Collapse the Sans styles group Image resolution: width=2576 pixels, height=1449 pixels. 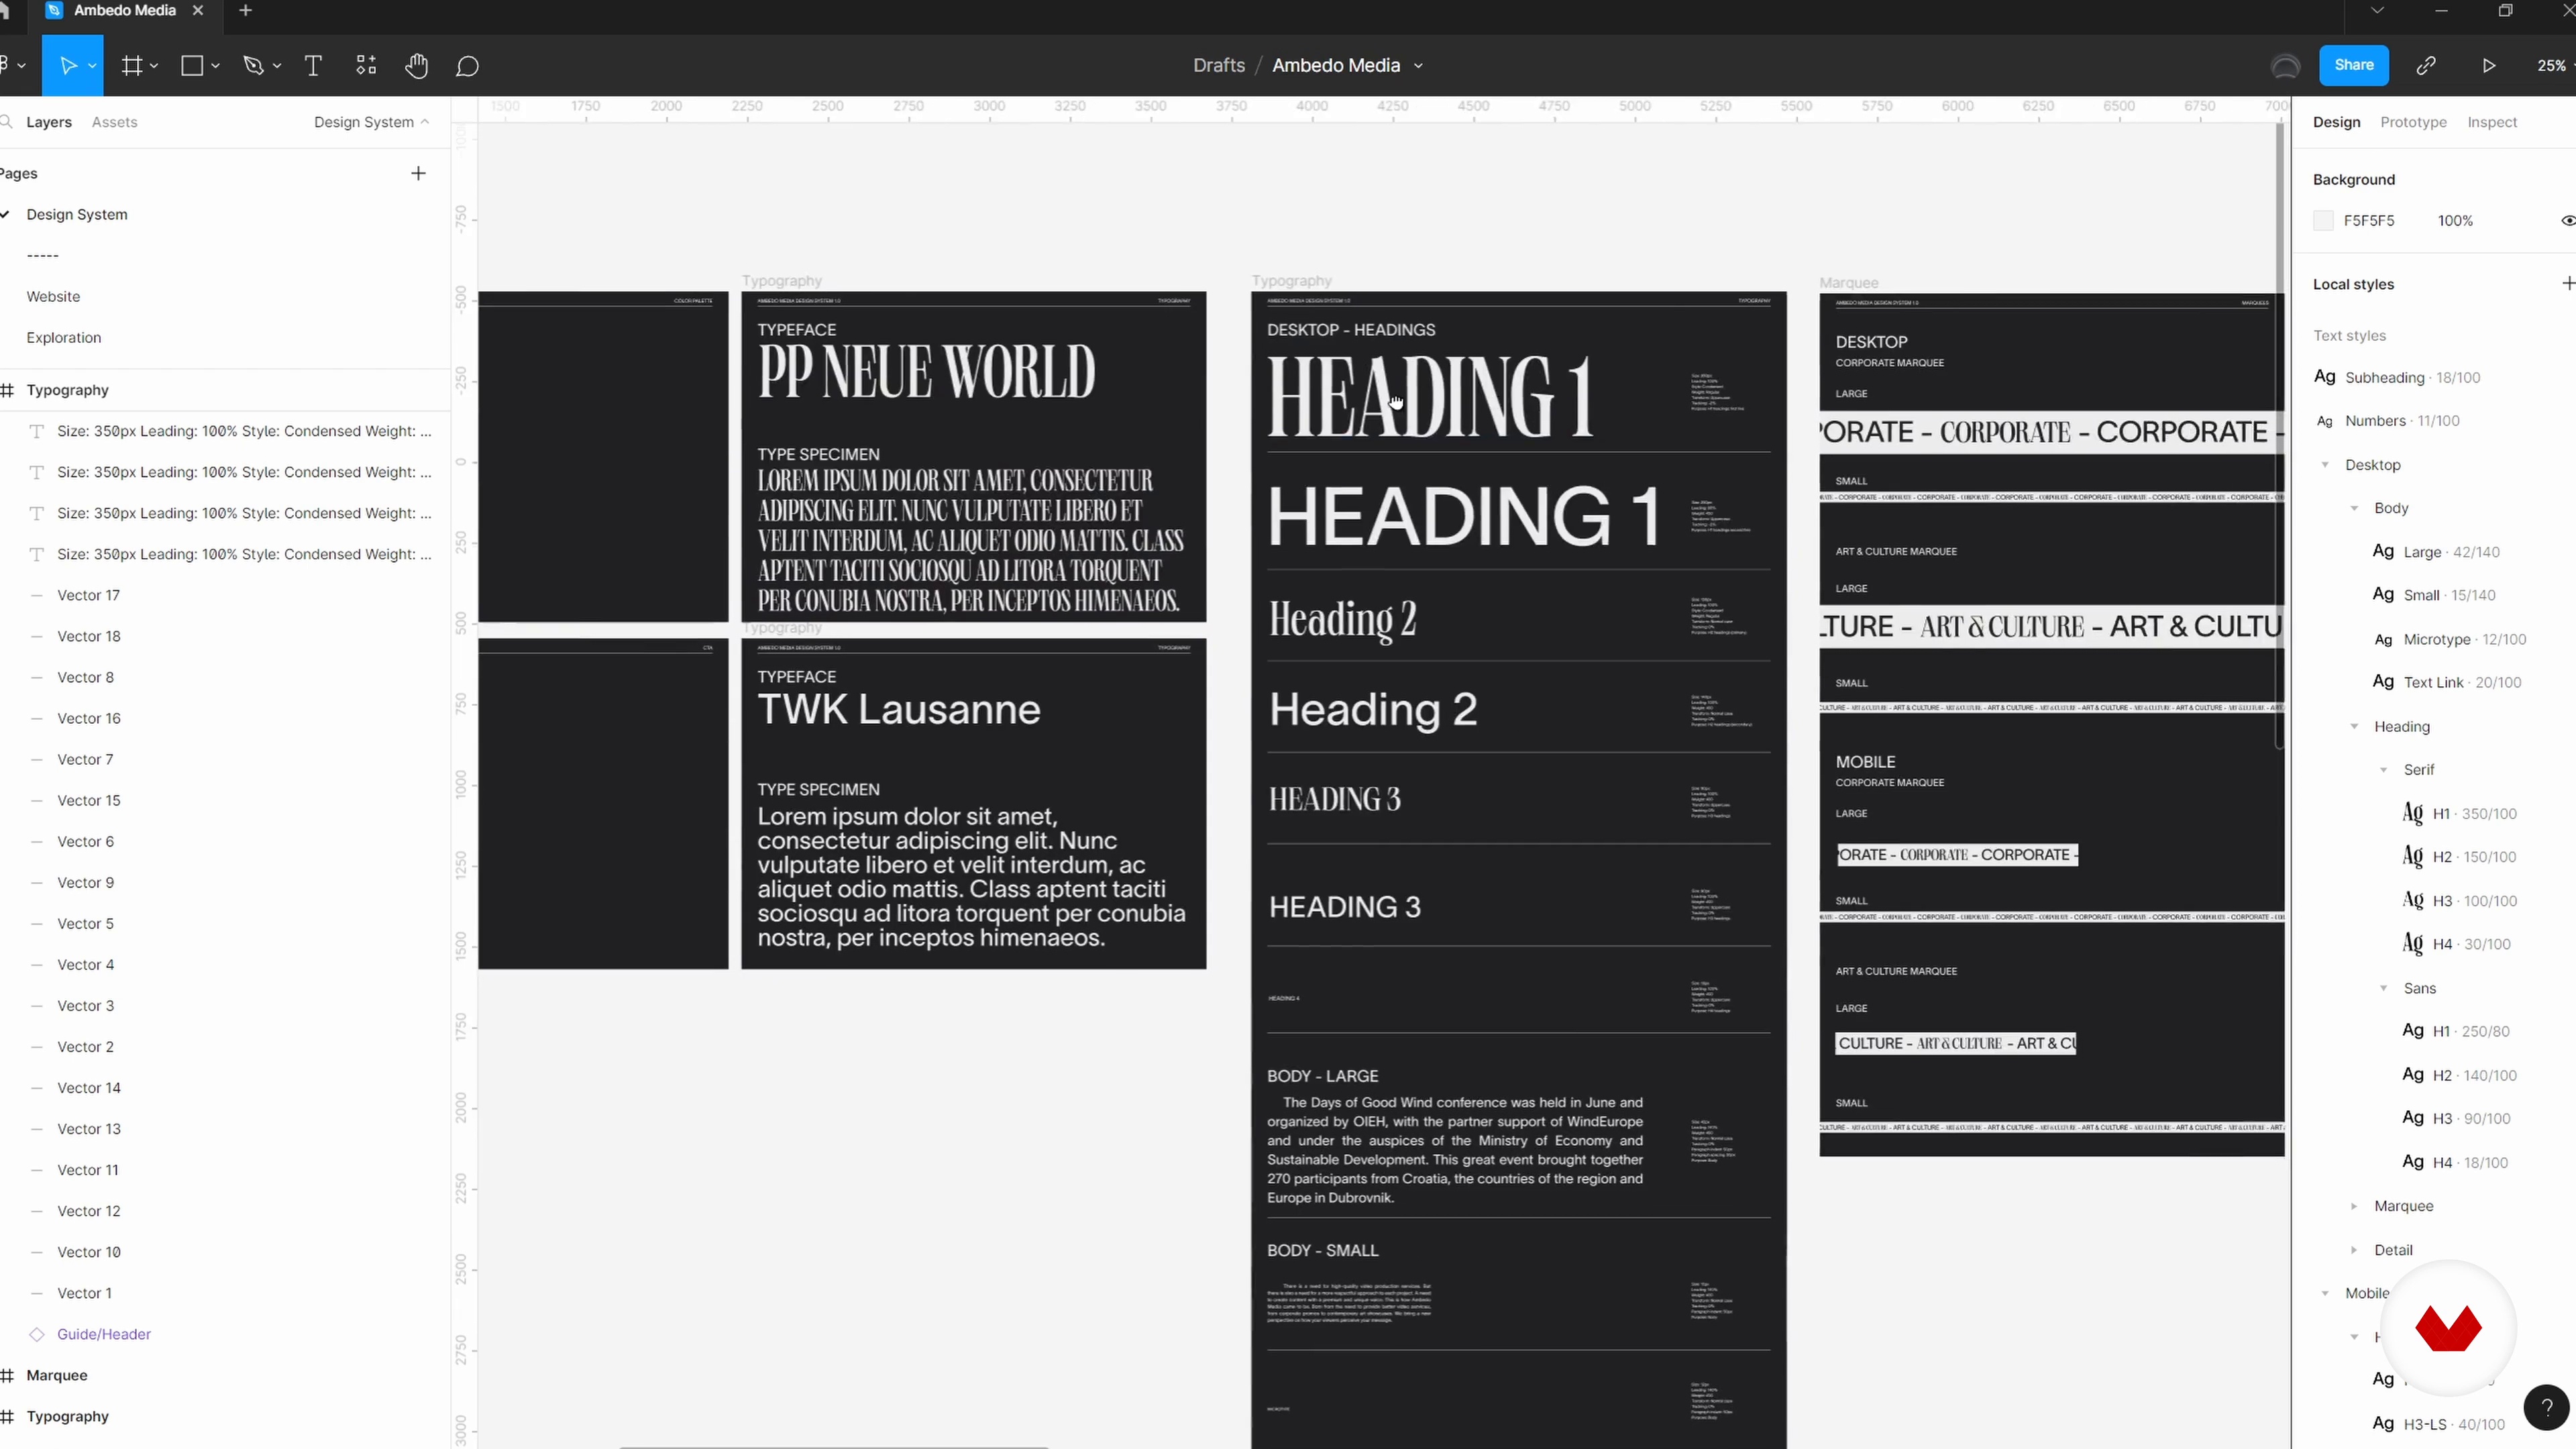click(x=2383, y=988)
